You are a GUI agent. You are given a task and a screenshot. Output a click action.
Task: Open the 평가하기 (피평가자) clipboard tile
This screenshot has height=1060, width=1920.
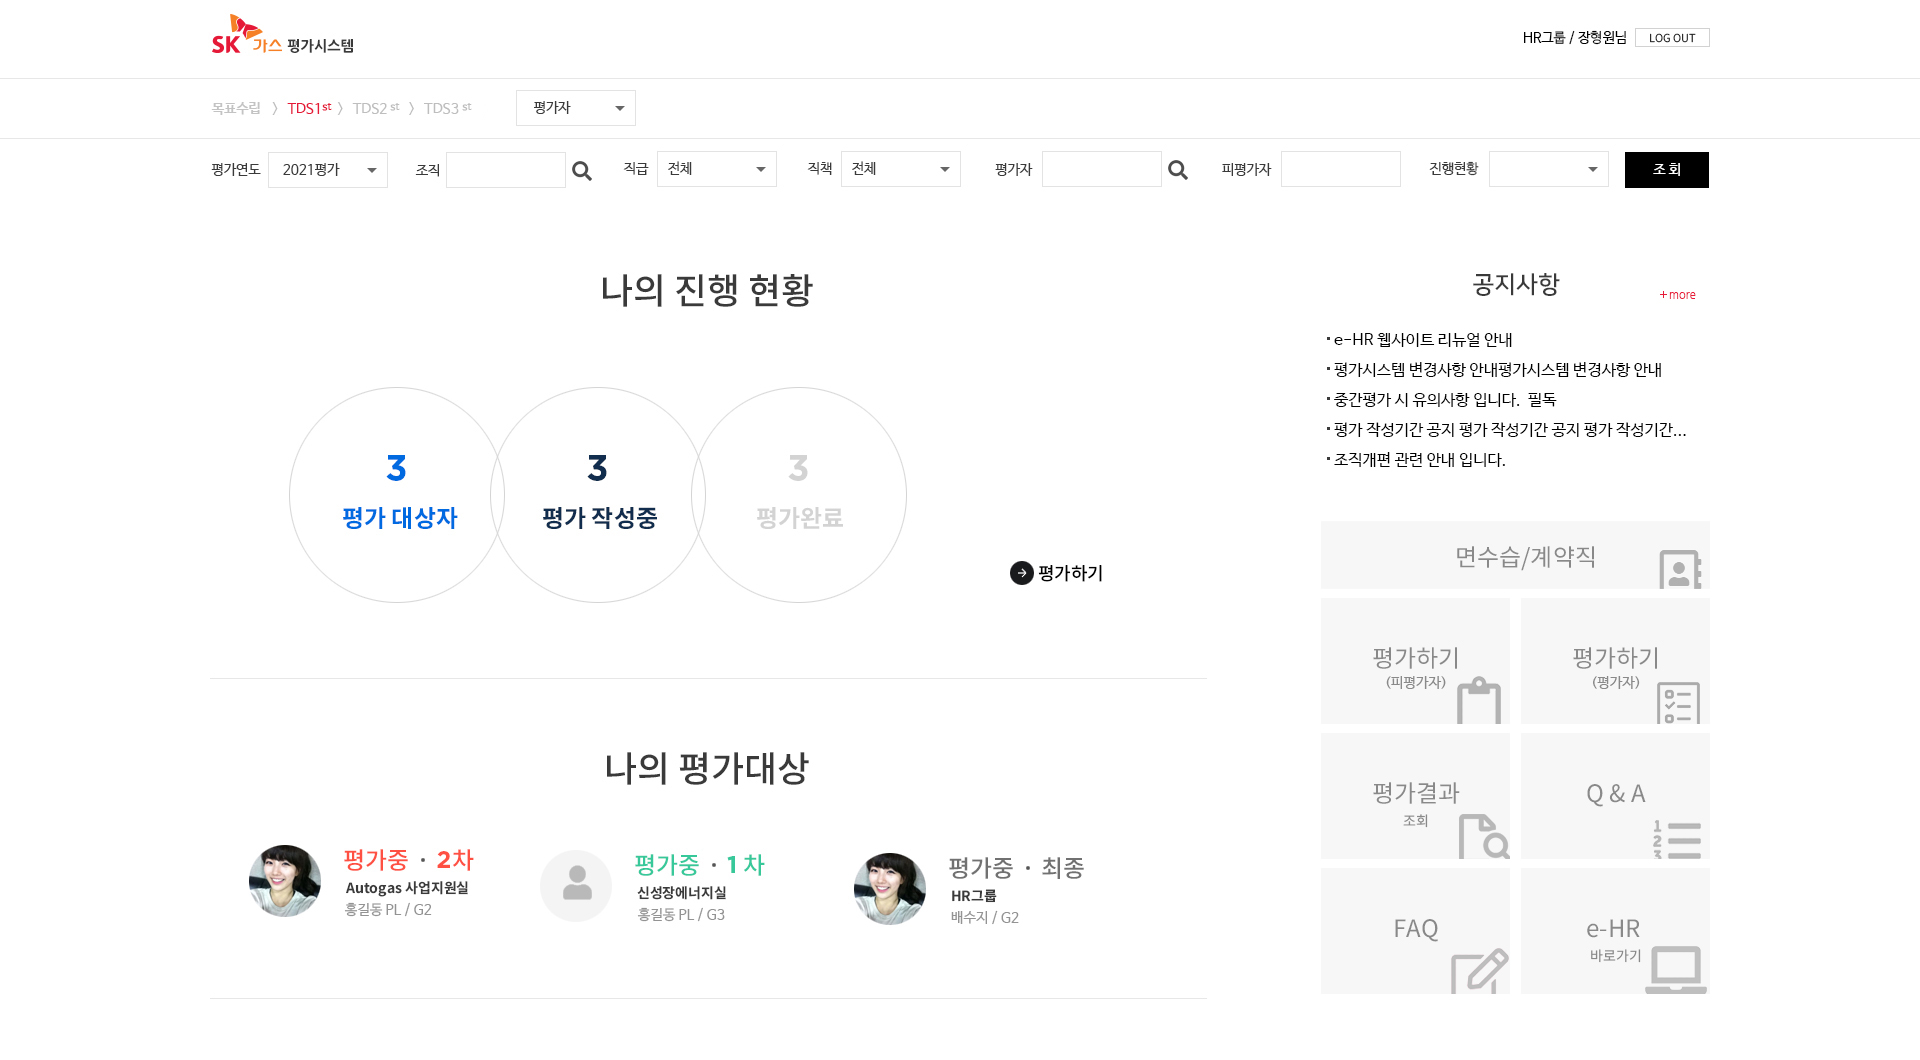pos(1415,661)
